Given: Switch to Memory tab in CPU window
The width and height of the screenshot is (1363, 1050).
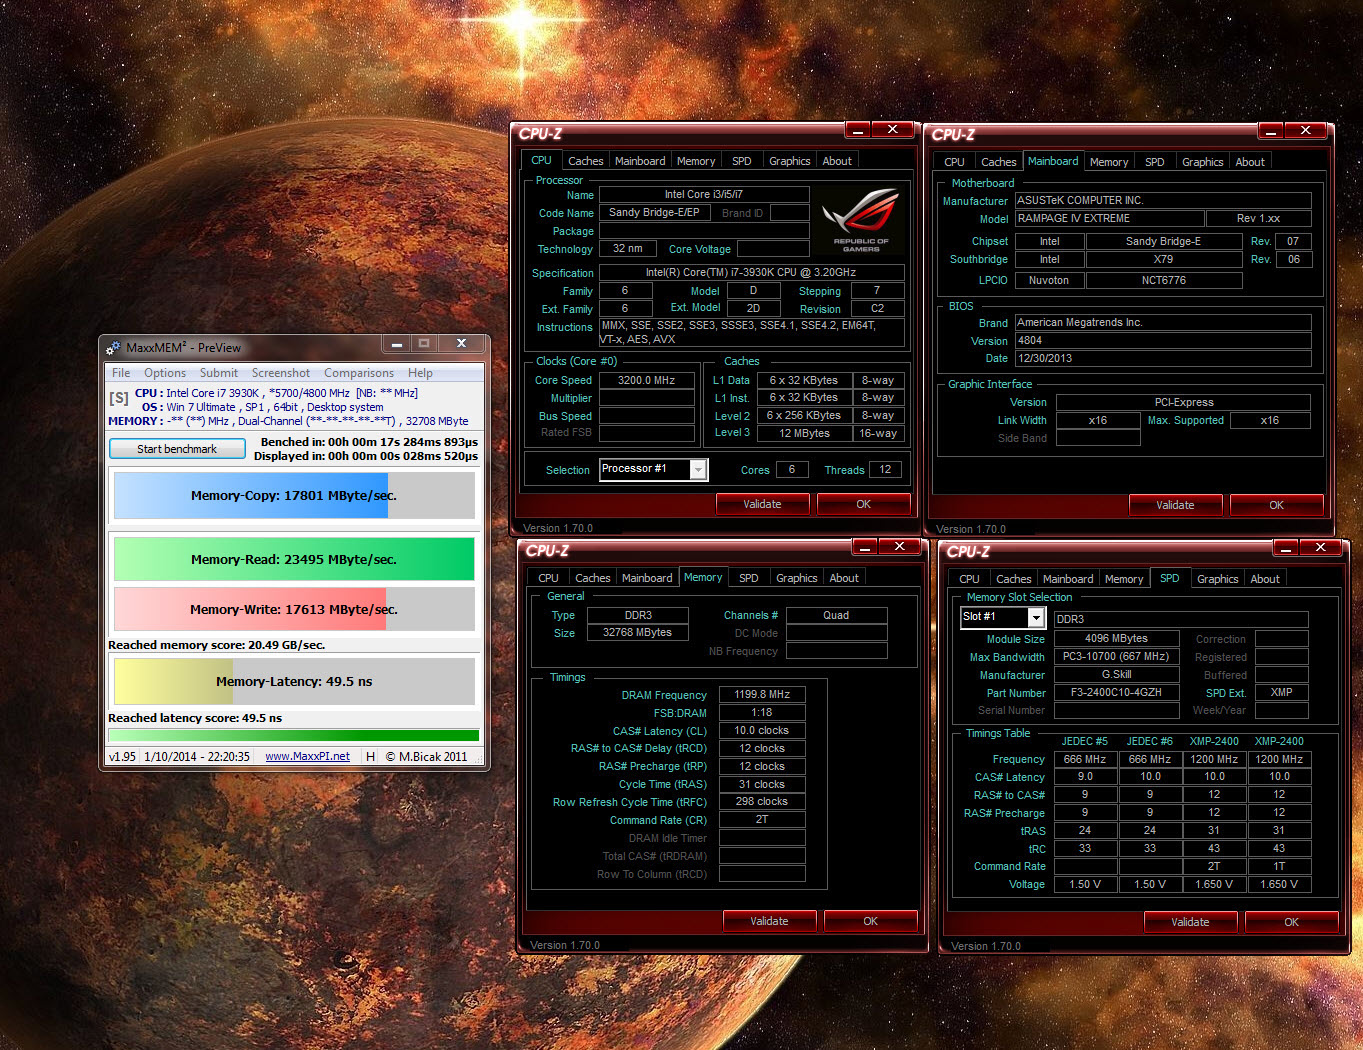Looking at the screenshot, I should pos(696,161).
